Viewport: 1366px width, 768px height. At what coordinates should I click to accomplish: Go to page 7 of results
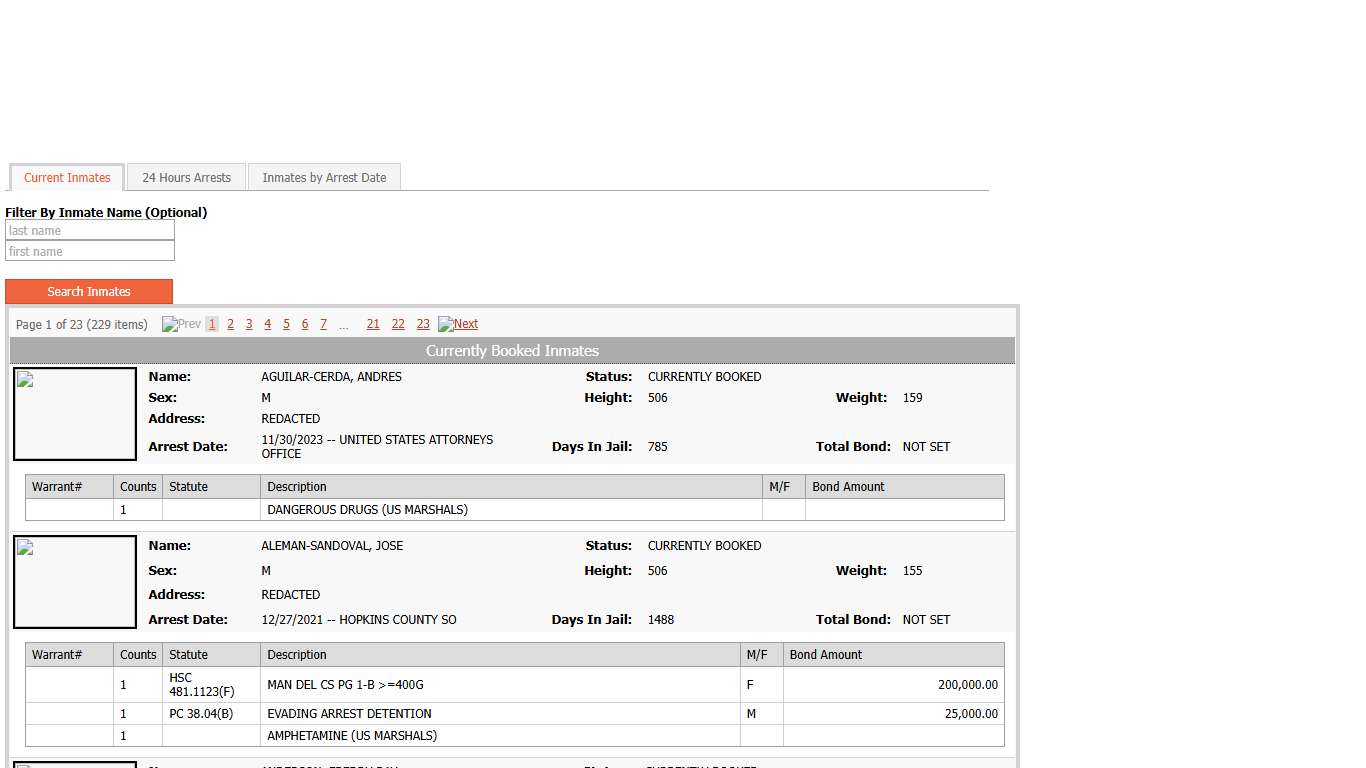tap(323, 324)
